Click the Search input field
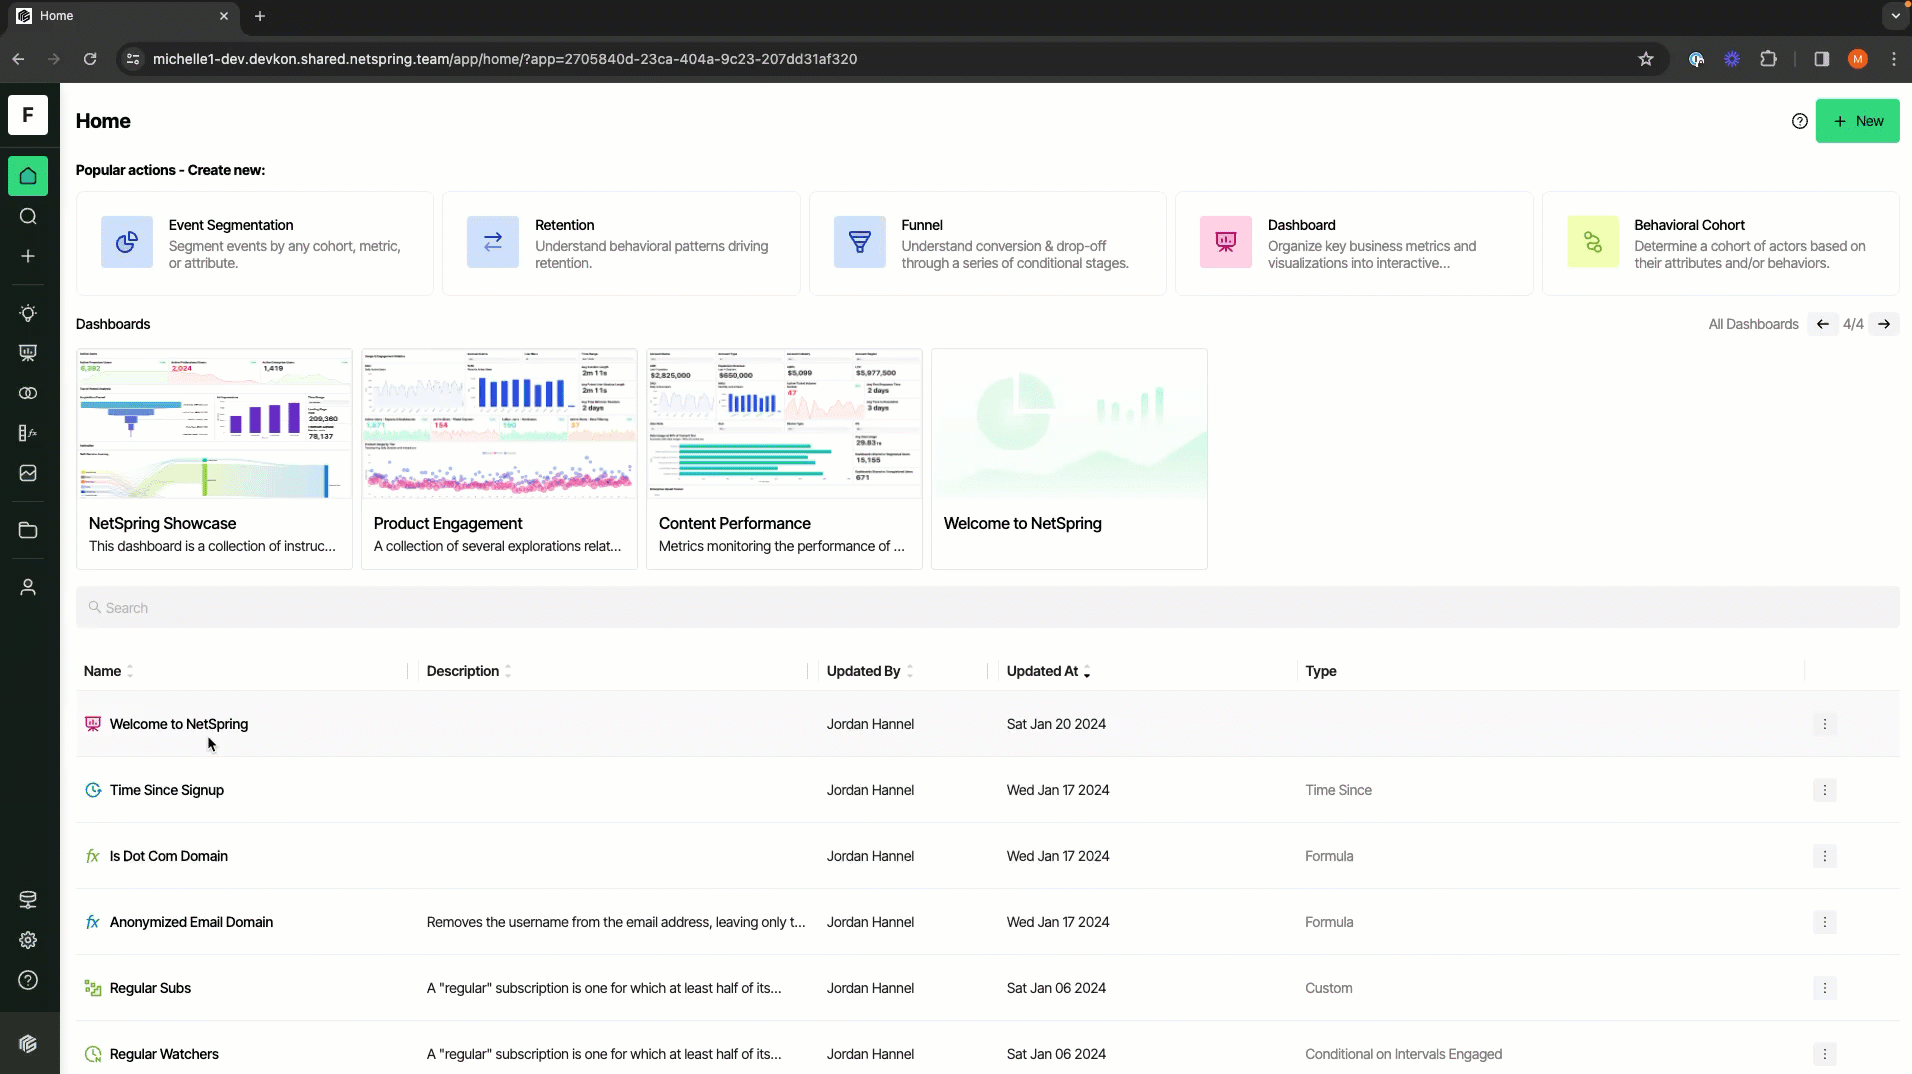The width and height of the screenshot is (1912, 1074). pos(987,608)
